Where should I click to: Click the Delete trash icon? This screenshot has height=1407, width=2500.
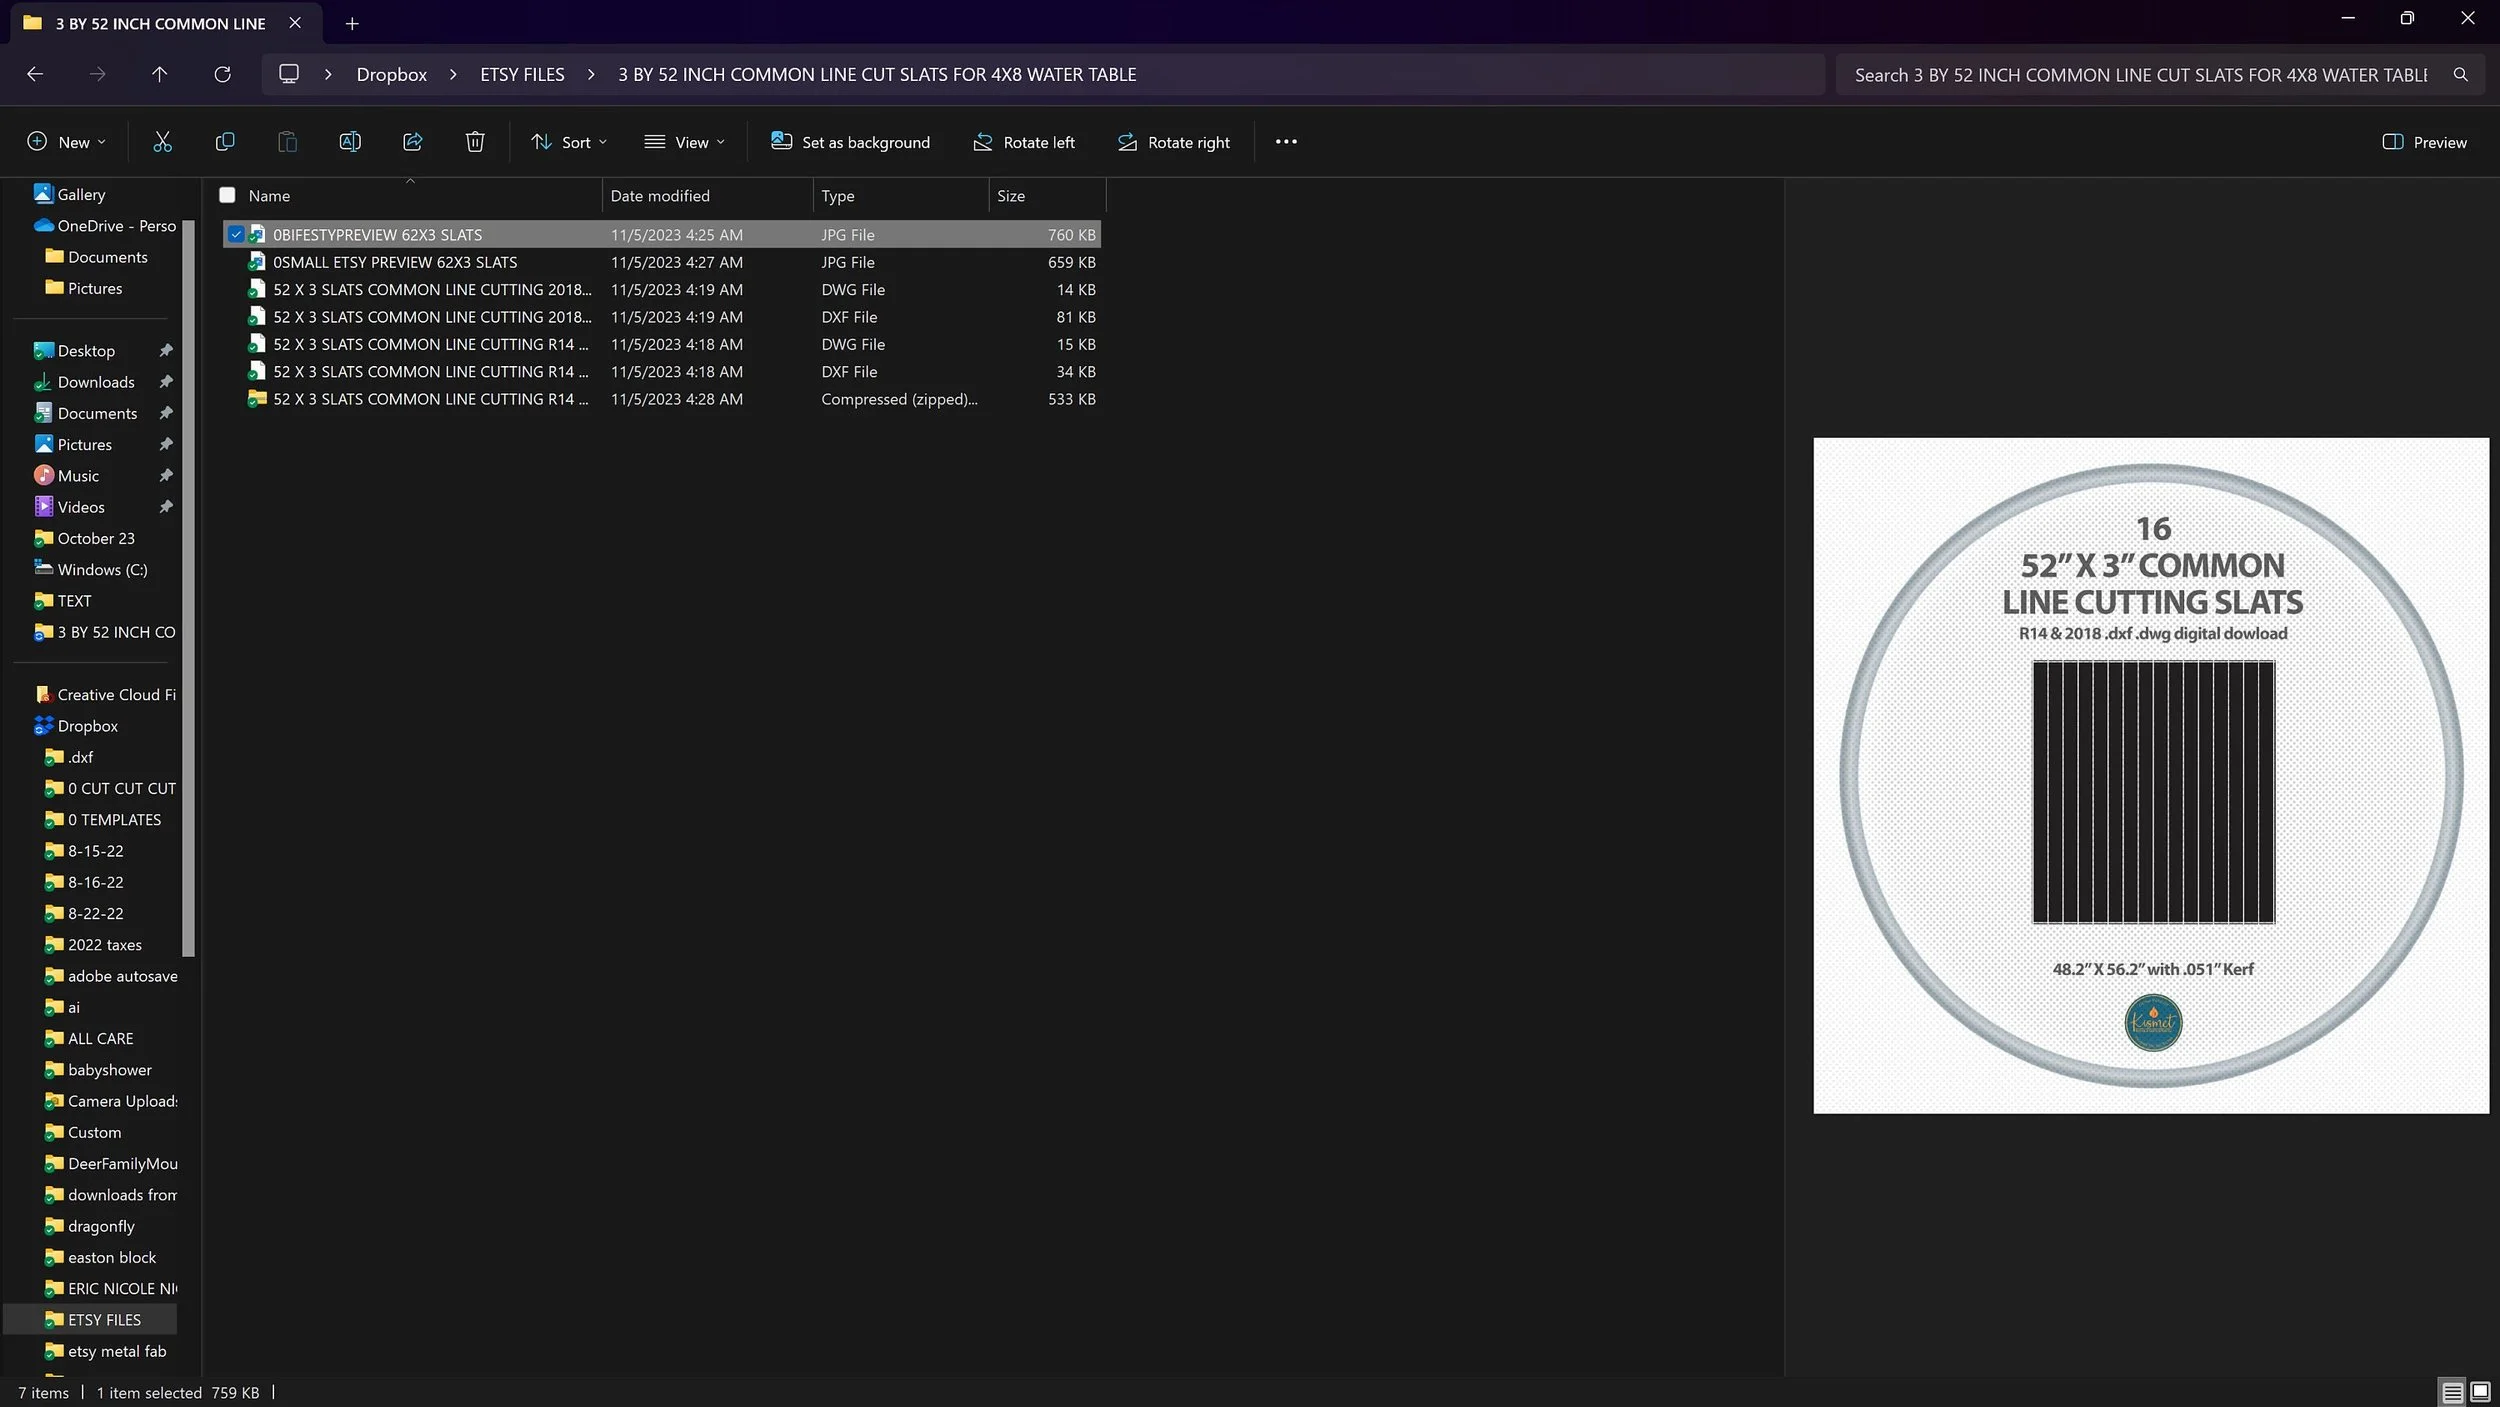click(475, 142)
